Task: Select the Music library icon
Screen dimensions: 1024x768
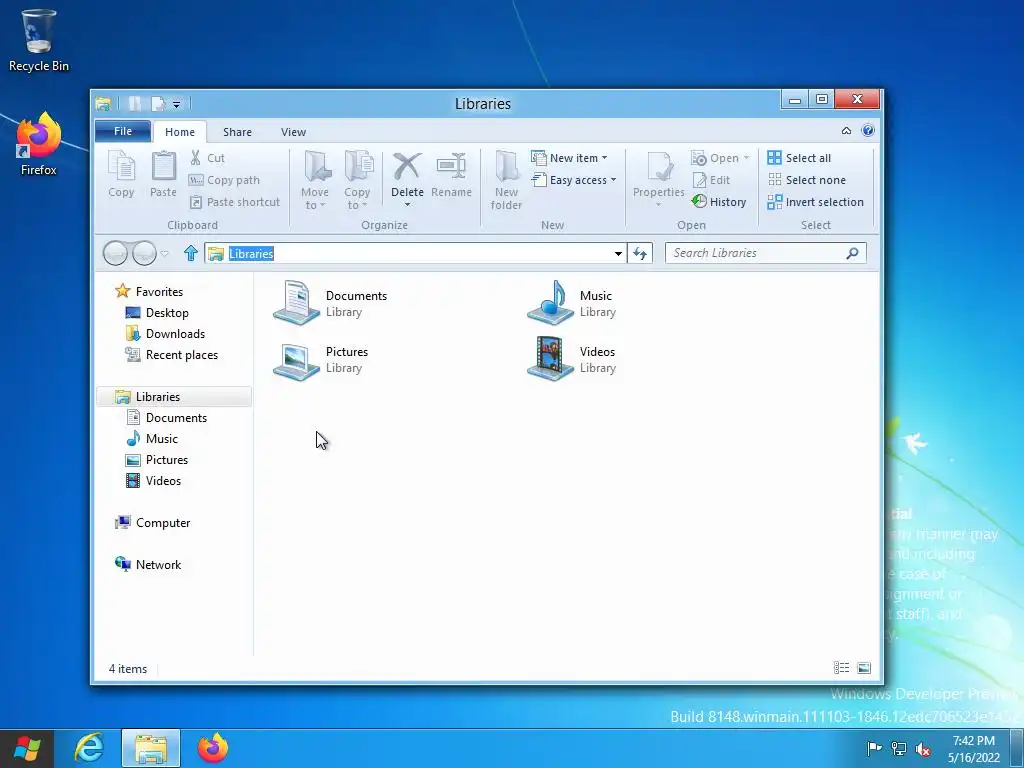Action: 551,303
